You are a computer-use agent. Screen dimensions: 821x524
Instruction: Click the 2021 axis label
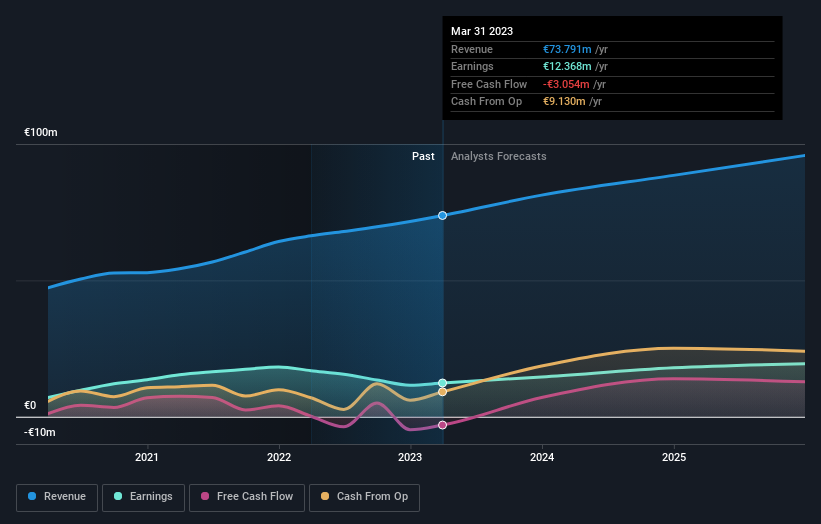(147, 457)
